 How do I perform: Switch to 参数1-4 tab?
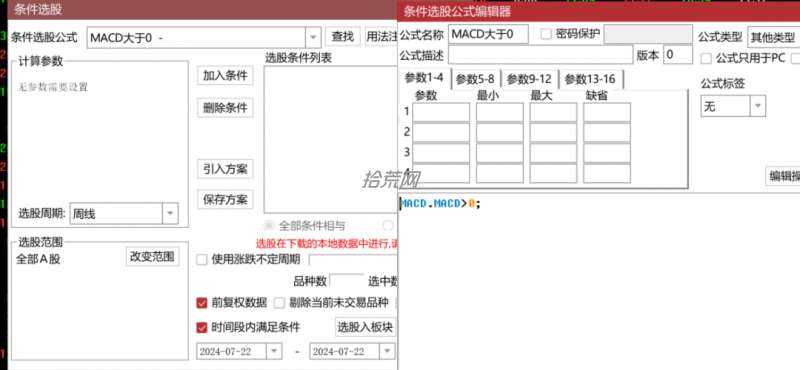(x=424, y=79)
